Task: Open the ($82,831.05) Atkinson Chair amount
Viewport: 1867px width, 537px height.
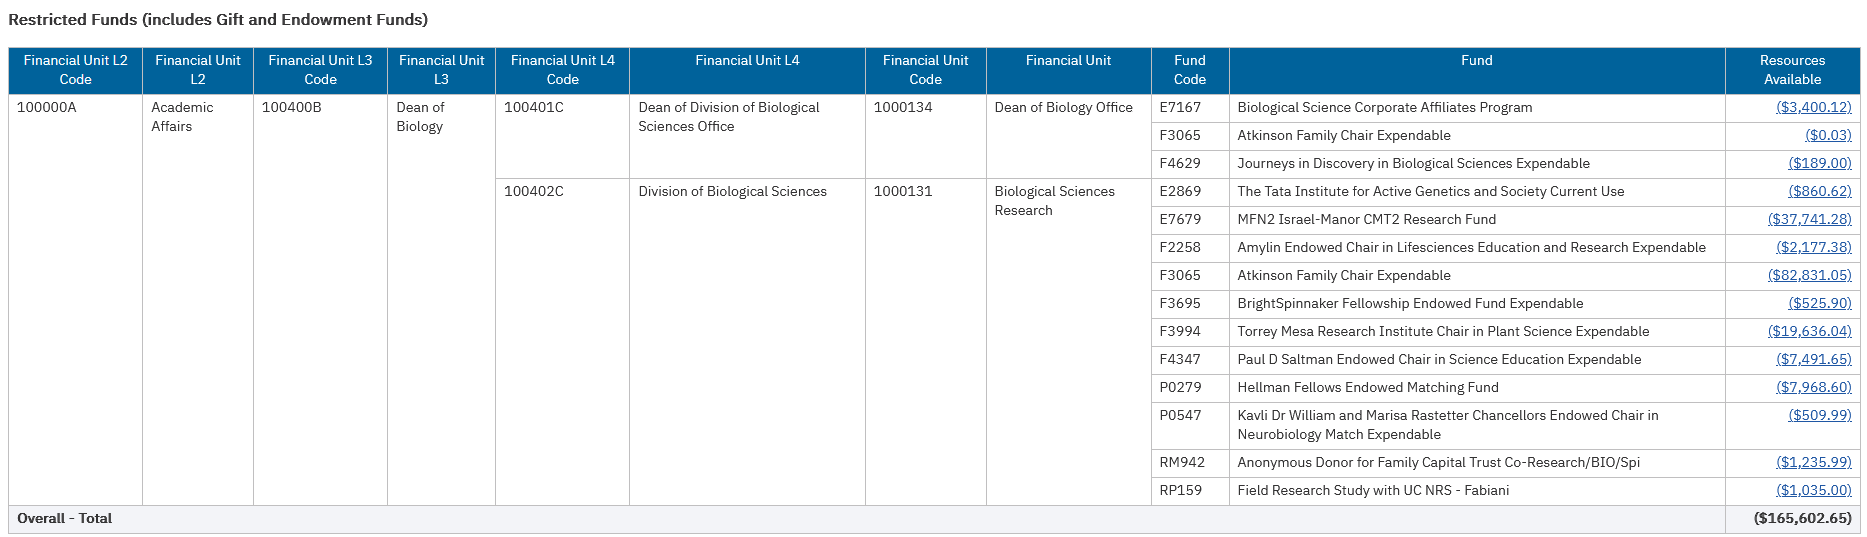Action: point(1809,275)
